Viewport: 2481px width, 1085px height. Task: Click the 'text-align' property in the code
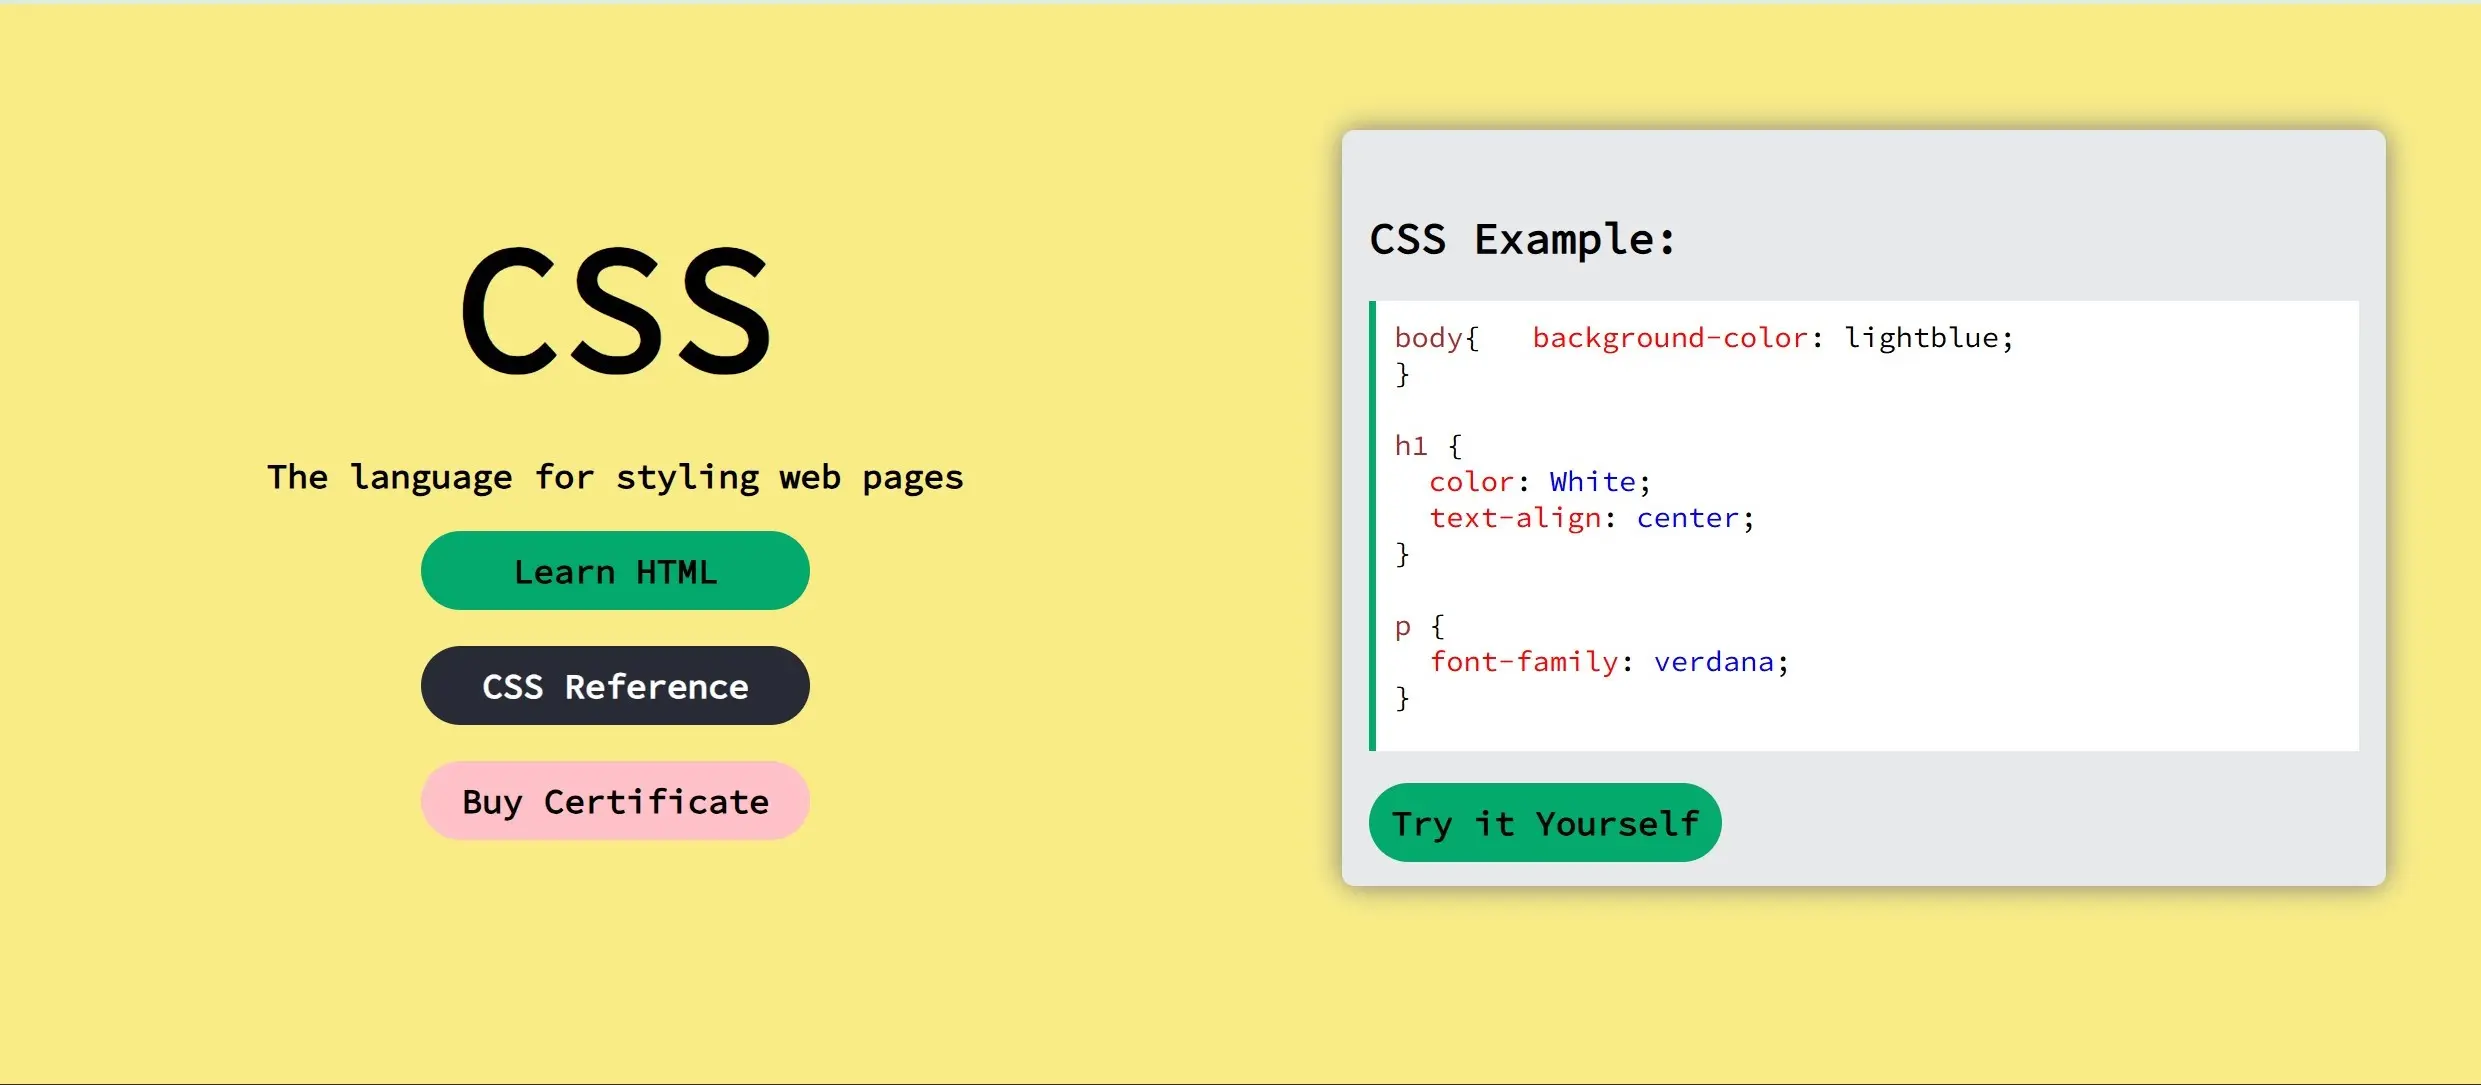[1515, 518]
